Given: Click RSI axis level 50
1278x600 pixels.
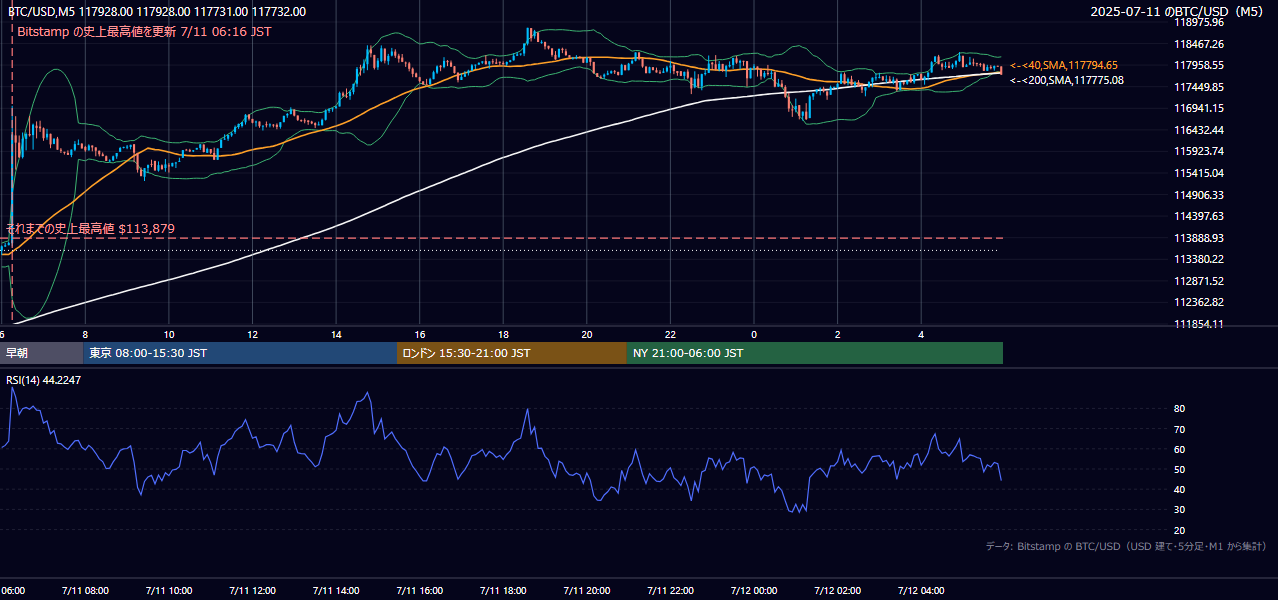Looking at the screenshot, I should tap(1180, 469).
